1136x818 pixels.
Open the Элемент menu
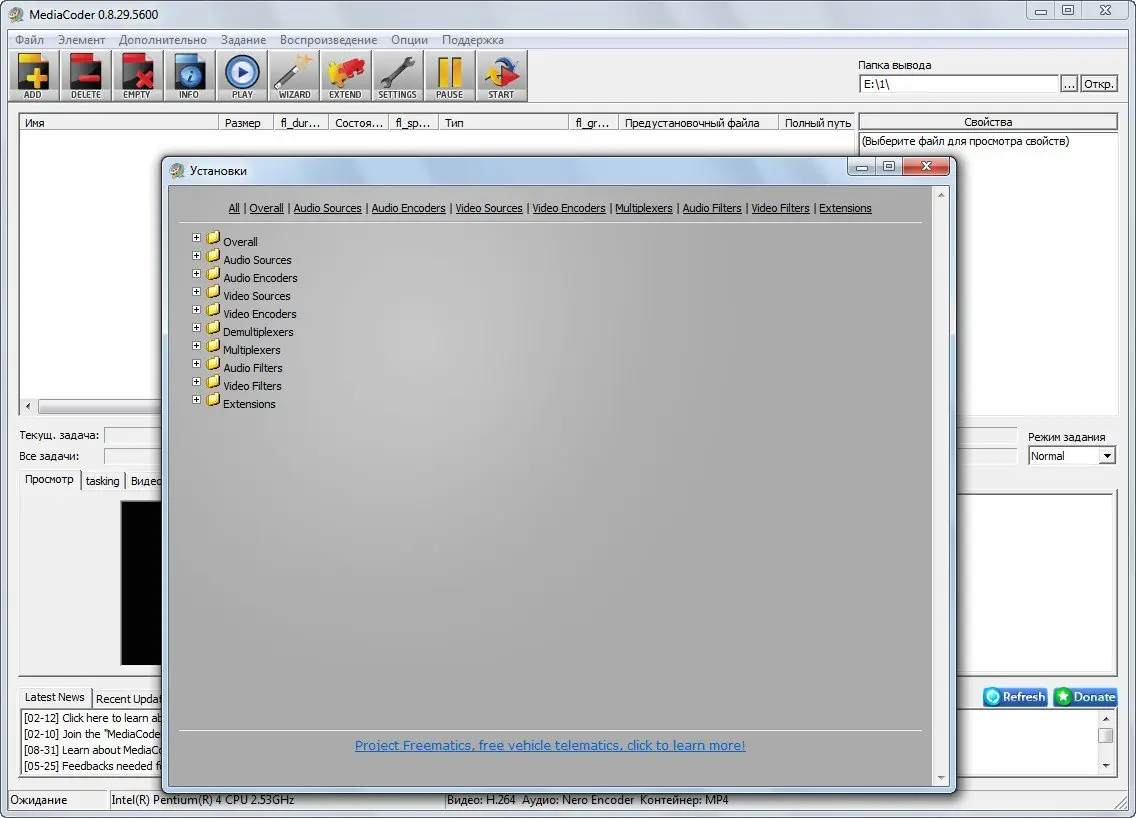[81, 40]
